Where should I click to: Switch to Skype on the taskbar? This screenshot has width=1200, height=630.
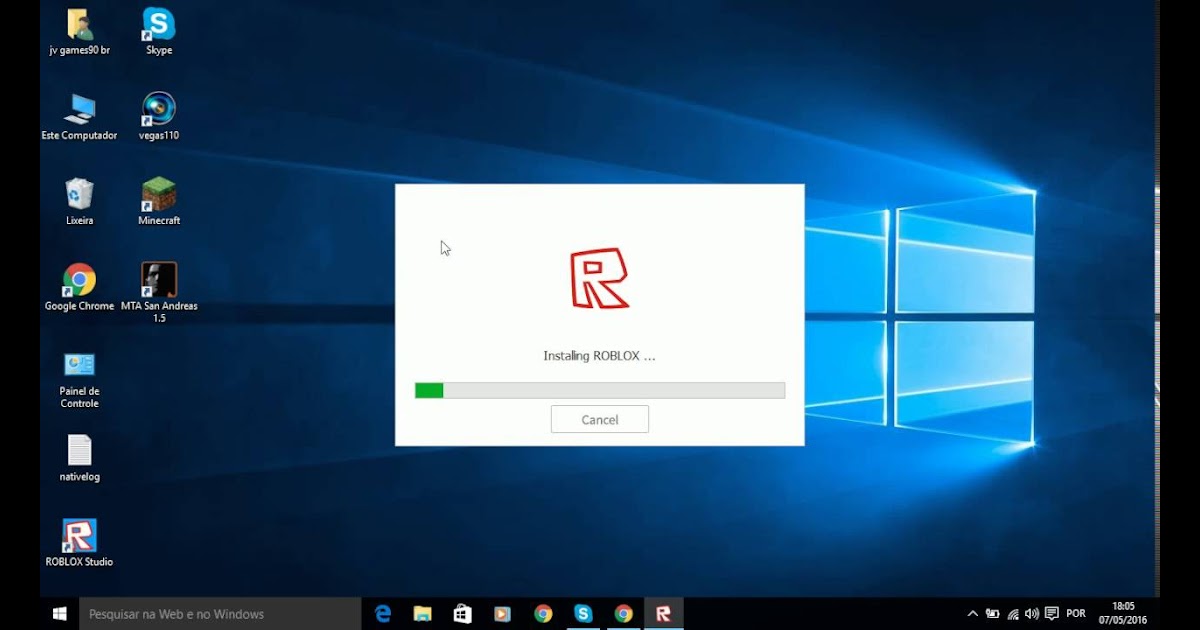(x=583, y=614)
